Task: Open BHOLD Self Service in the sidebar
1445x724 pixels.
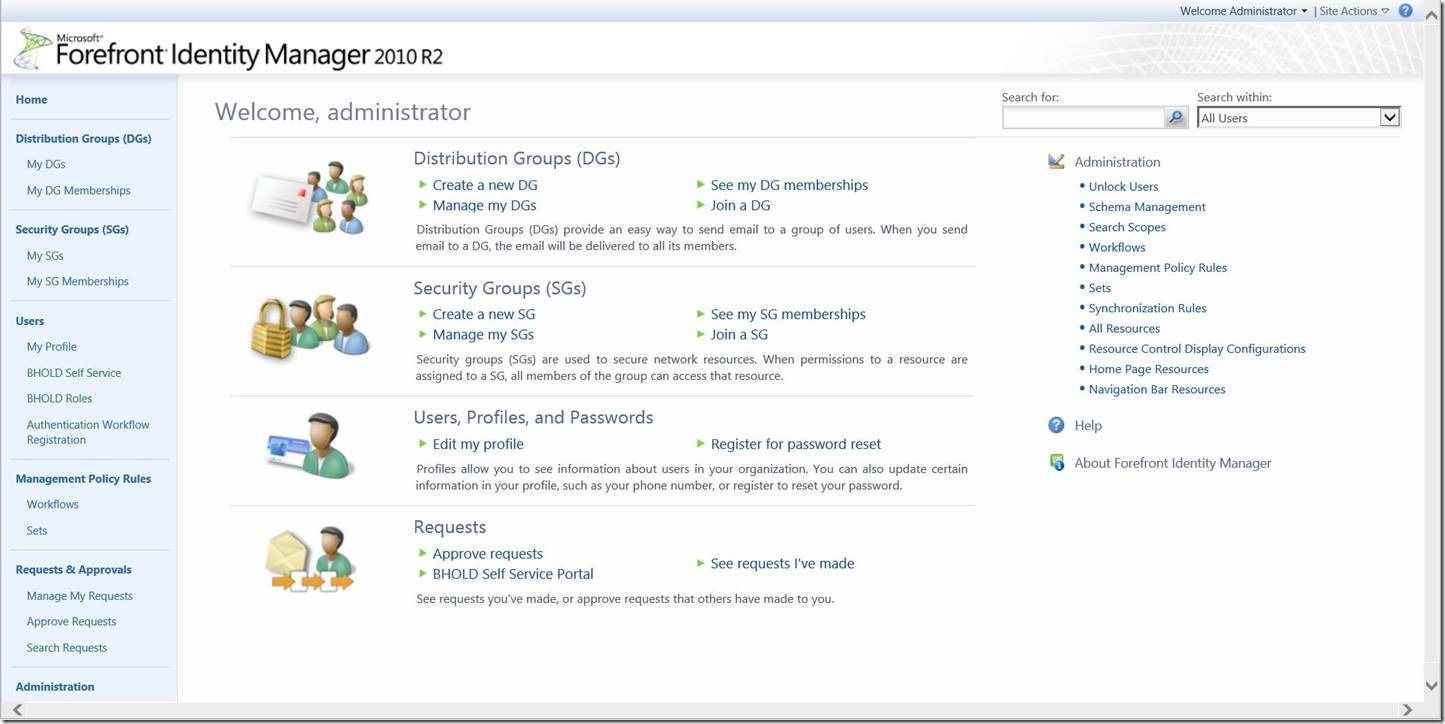Action: pyautogui.click(x=74, y=372)
